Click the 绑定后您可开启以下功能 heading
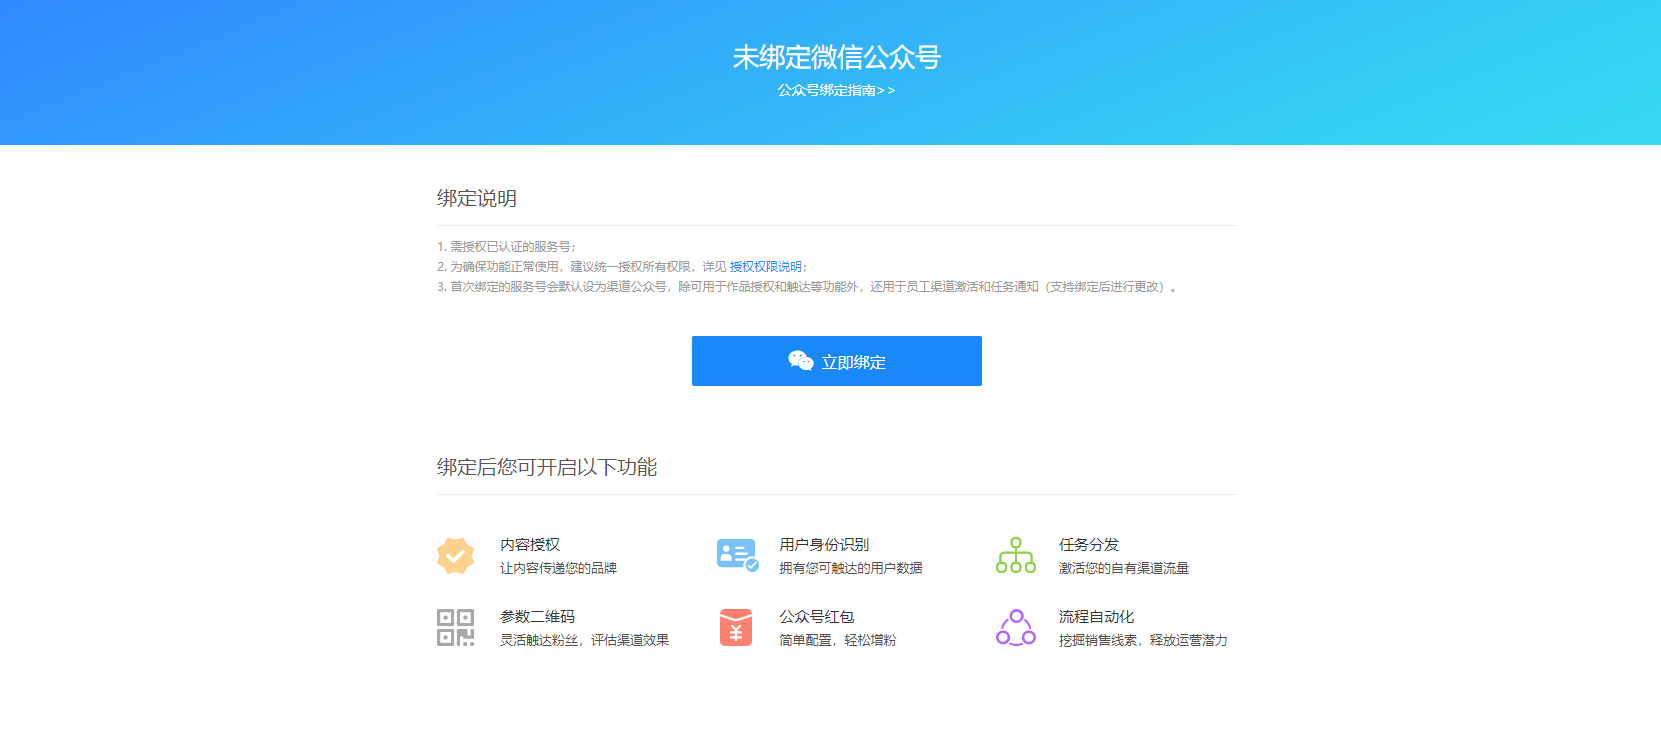 [x=547, y=467]
